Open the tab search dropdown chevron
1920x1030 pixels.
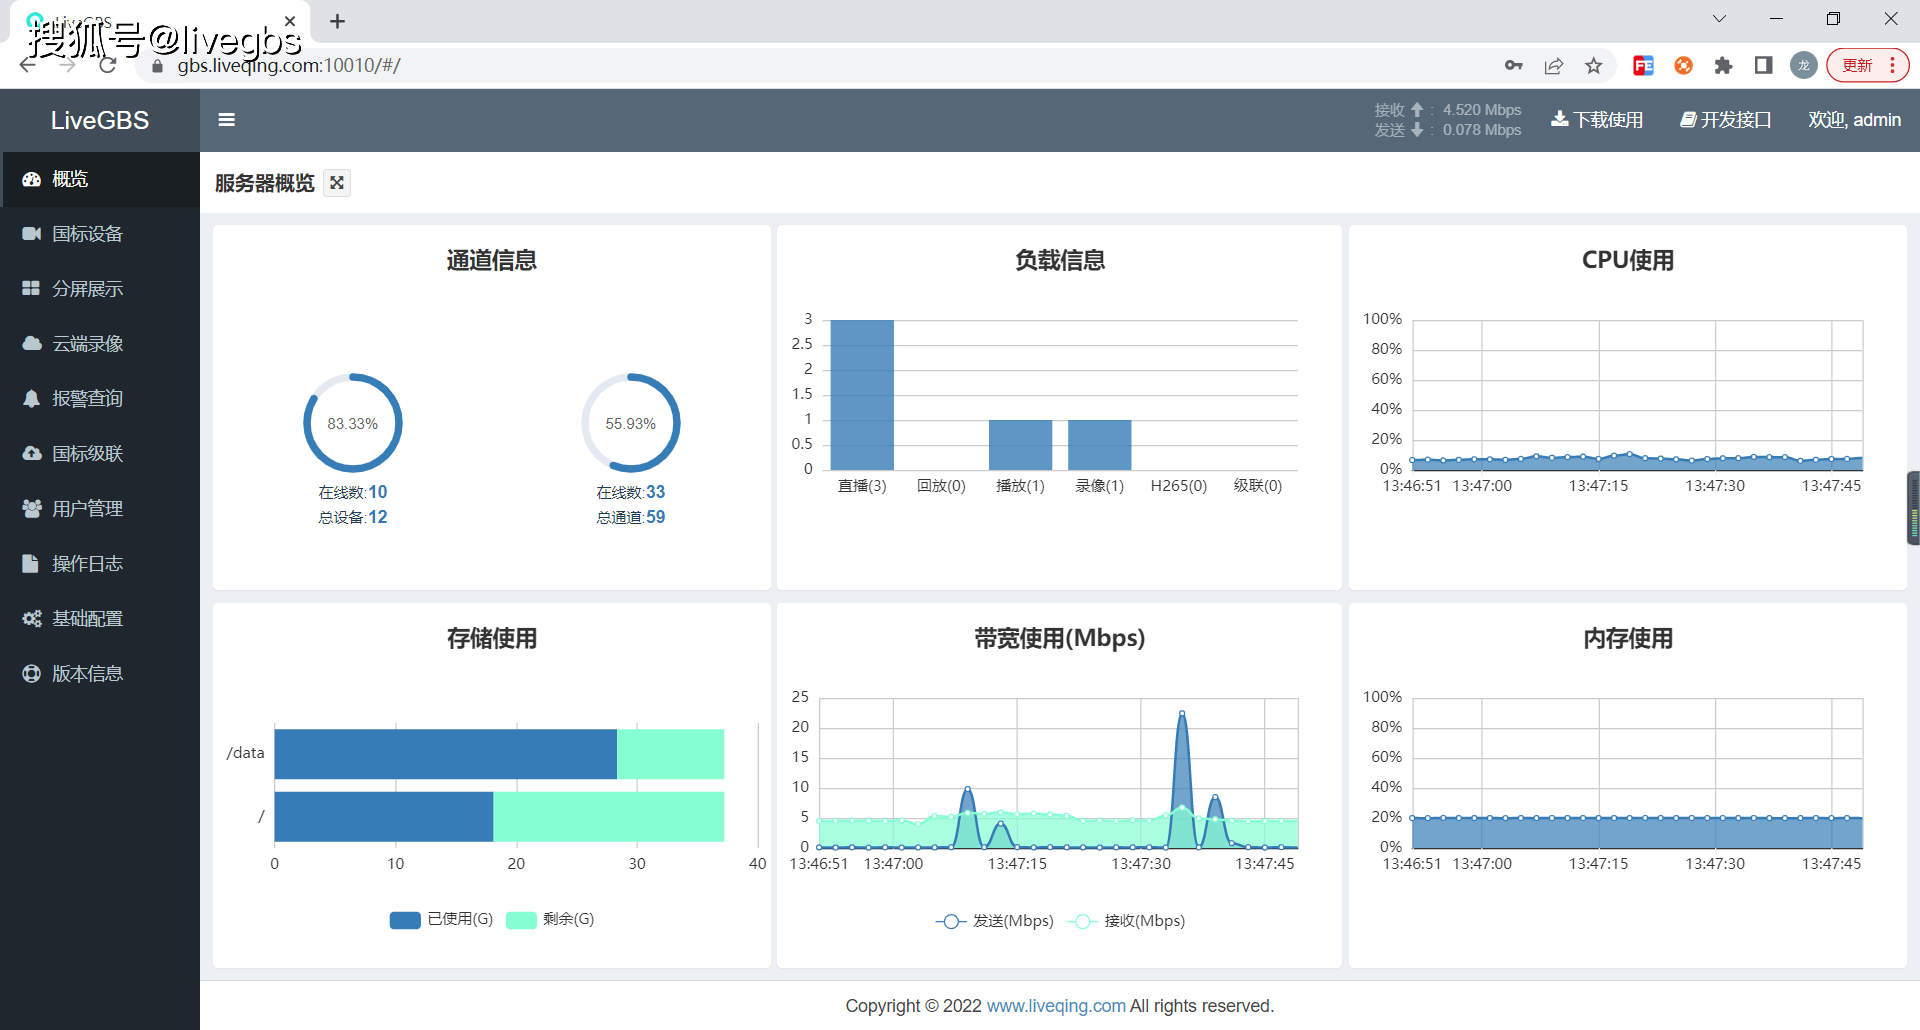click(x=1719, y=19)
